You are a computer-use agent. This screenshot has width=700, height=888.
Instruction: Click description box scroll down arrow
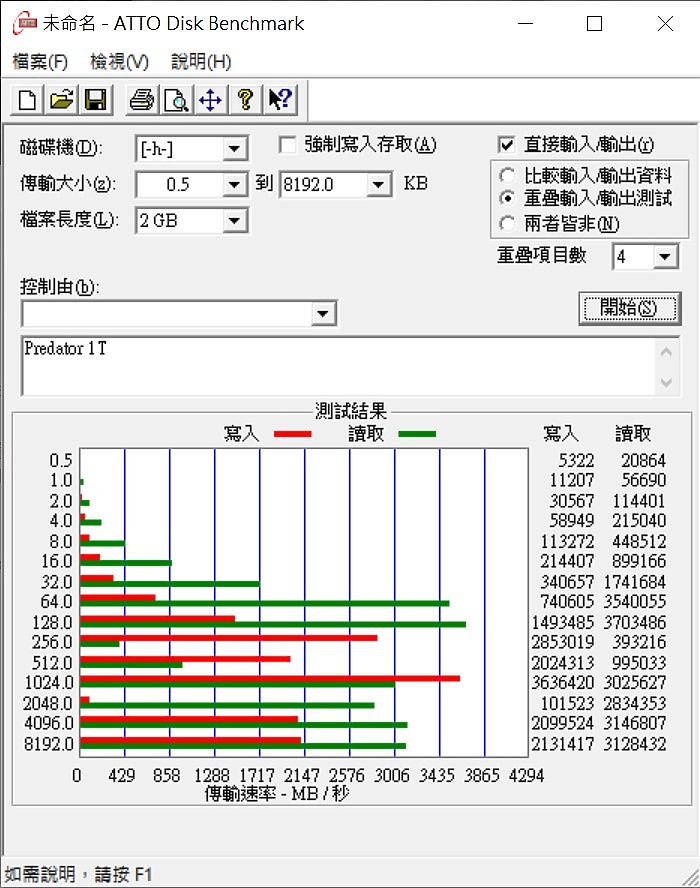[x=667, y=382]
